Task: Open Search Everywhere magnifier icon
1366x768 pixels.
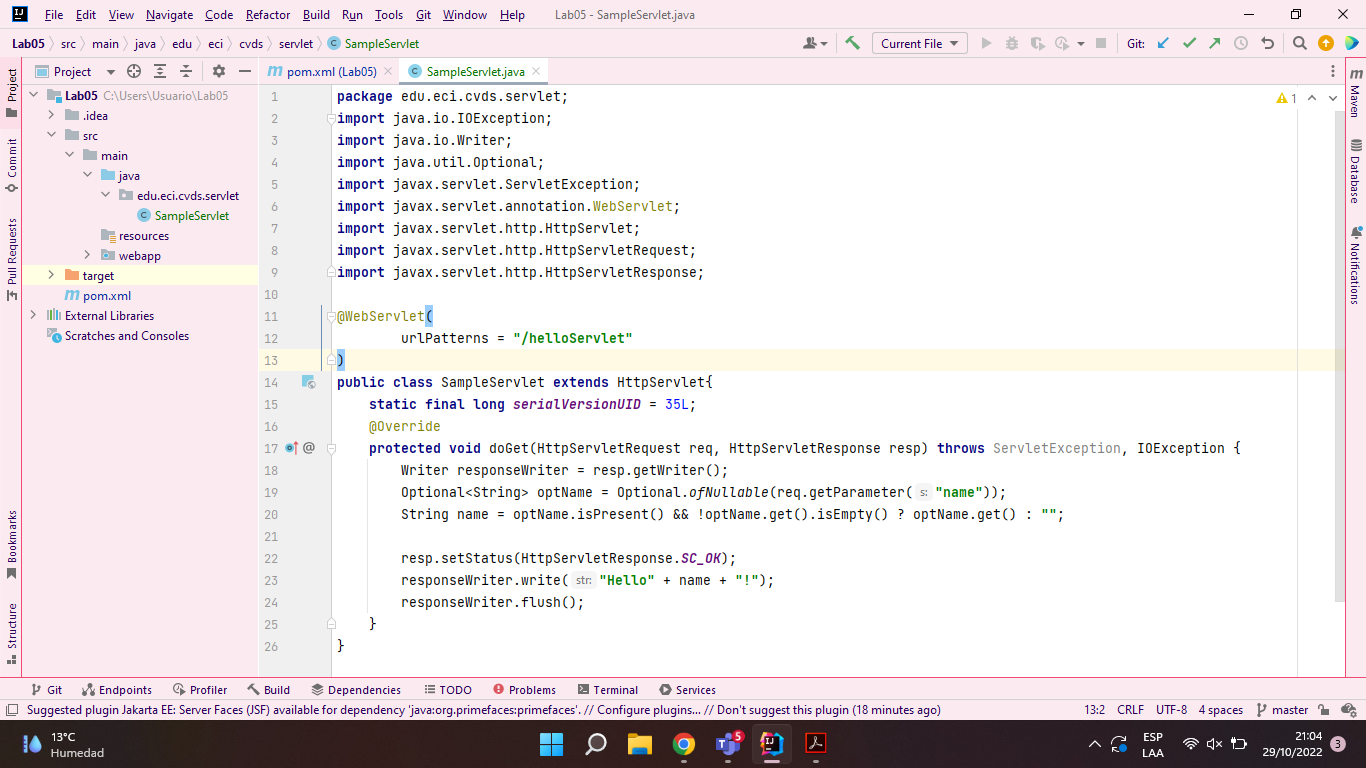Action: 1299,43
